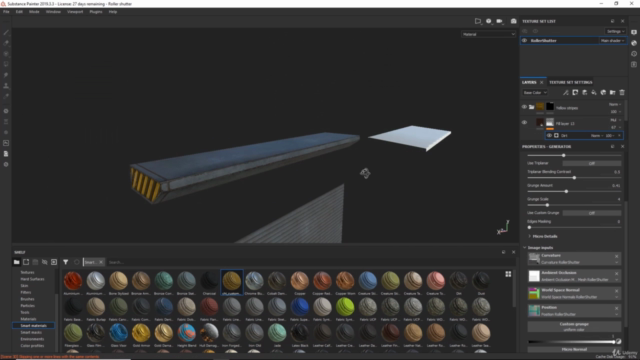Image resolution: width=640 pixels, height=360 pixels.
Task: Toggle visibility of RollerShutter texture set
Action: 524,40
